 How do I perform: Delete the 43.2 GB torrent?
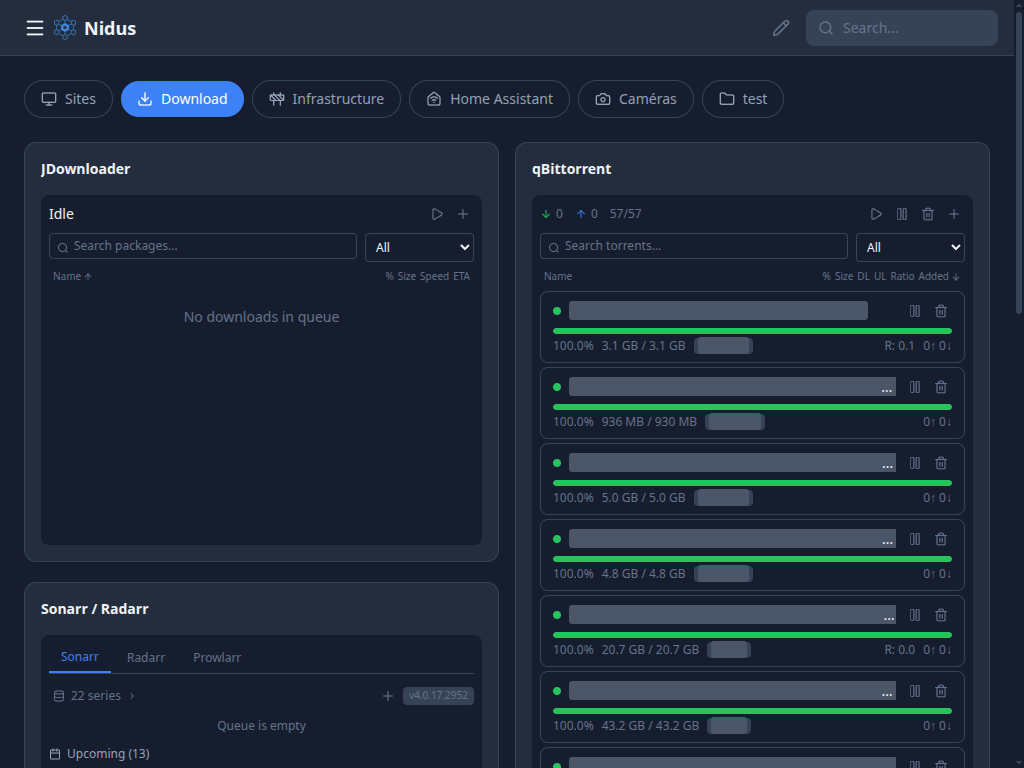[x=941, y=691]
